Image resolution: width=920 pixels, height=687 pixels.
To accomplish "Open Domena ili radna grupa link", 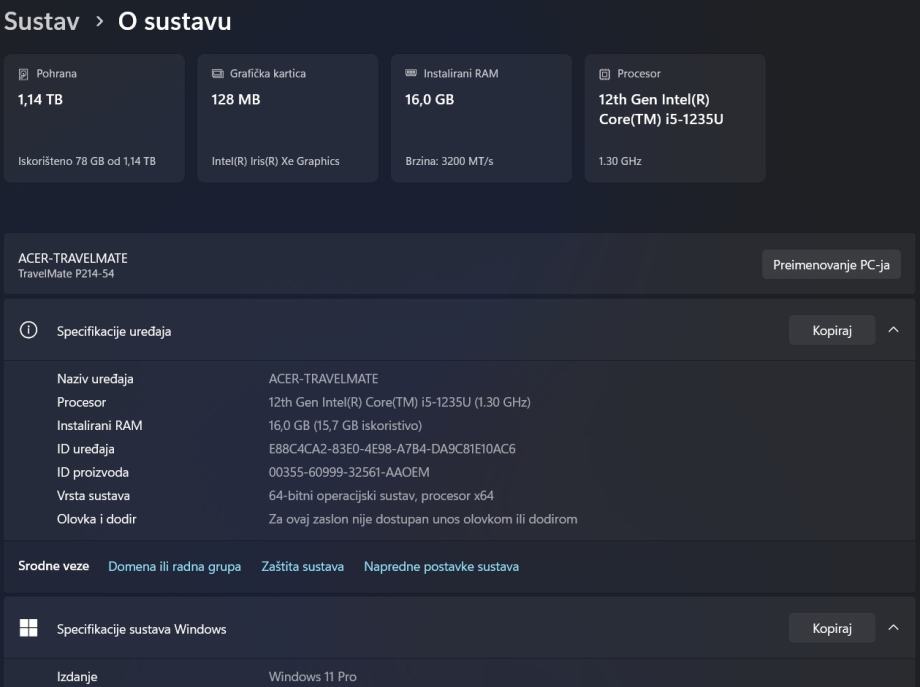I will 174,567.
